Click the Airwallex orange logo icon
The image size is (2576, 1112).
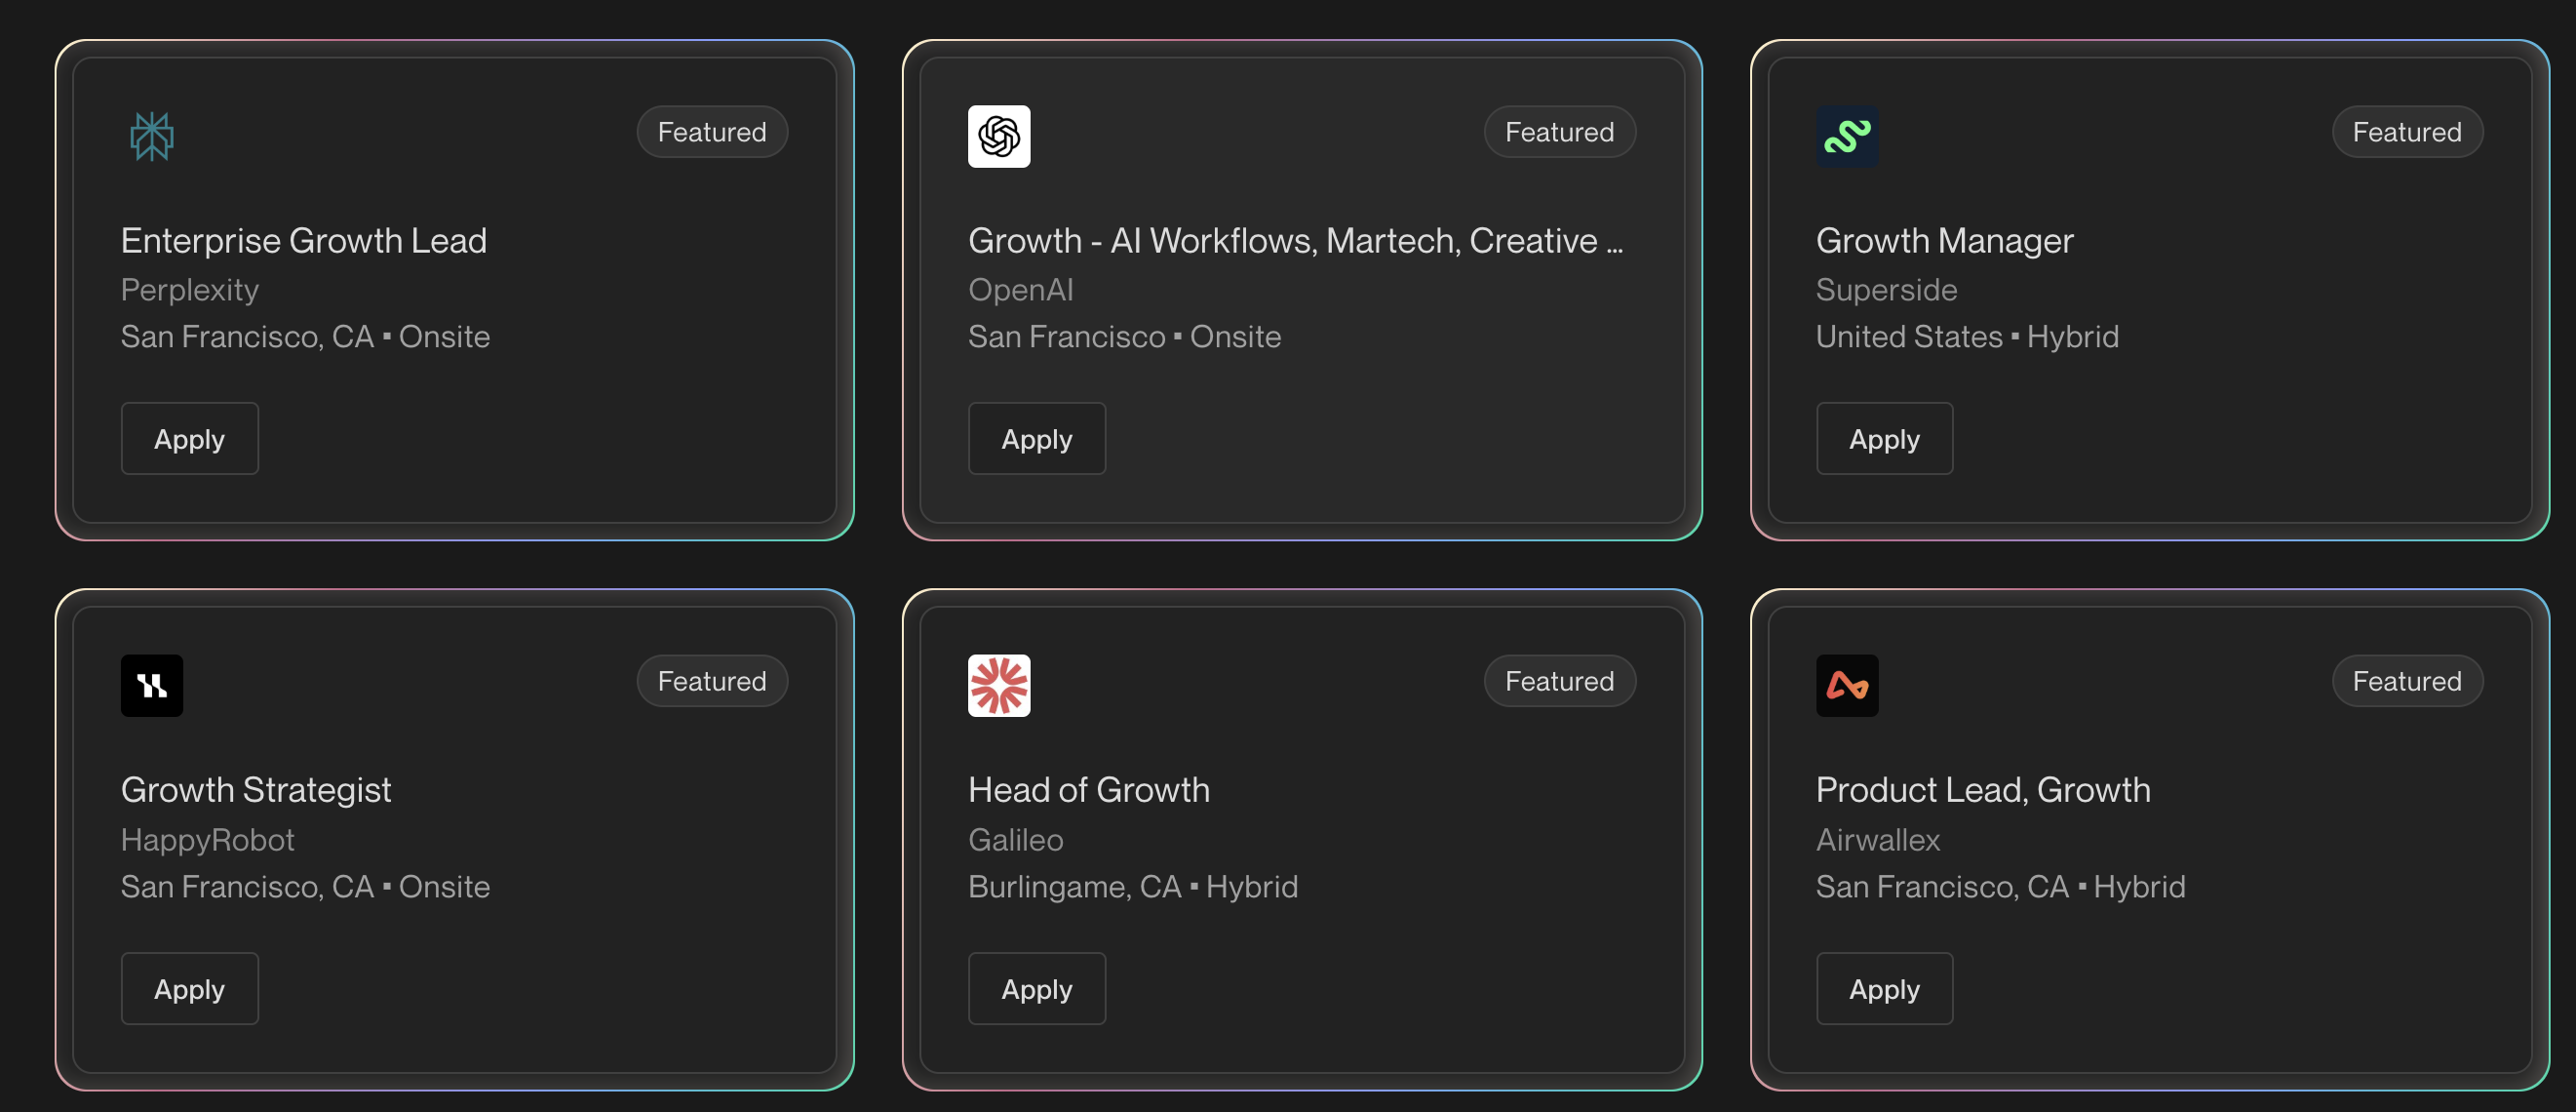tap(1846, 685)
